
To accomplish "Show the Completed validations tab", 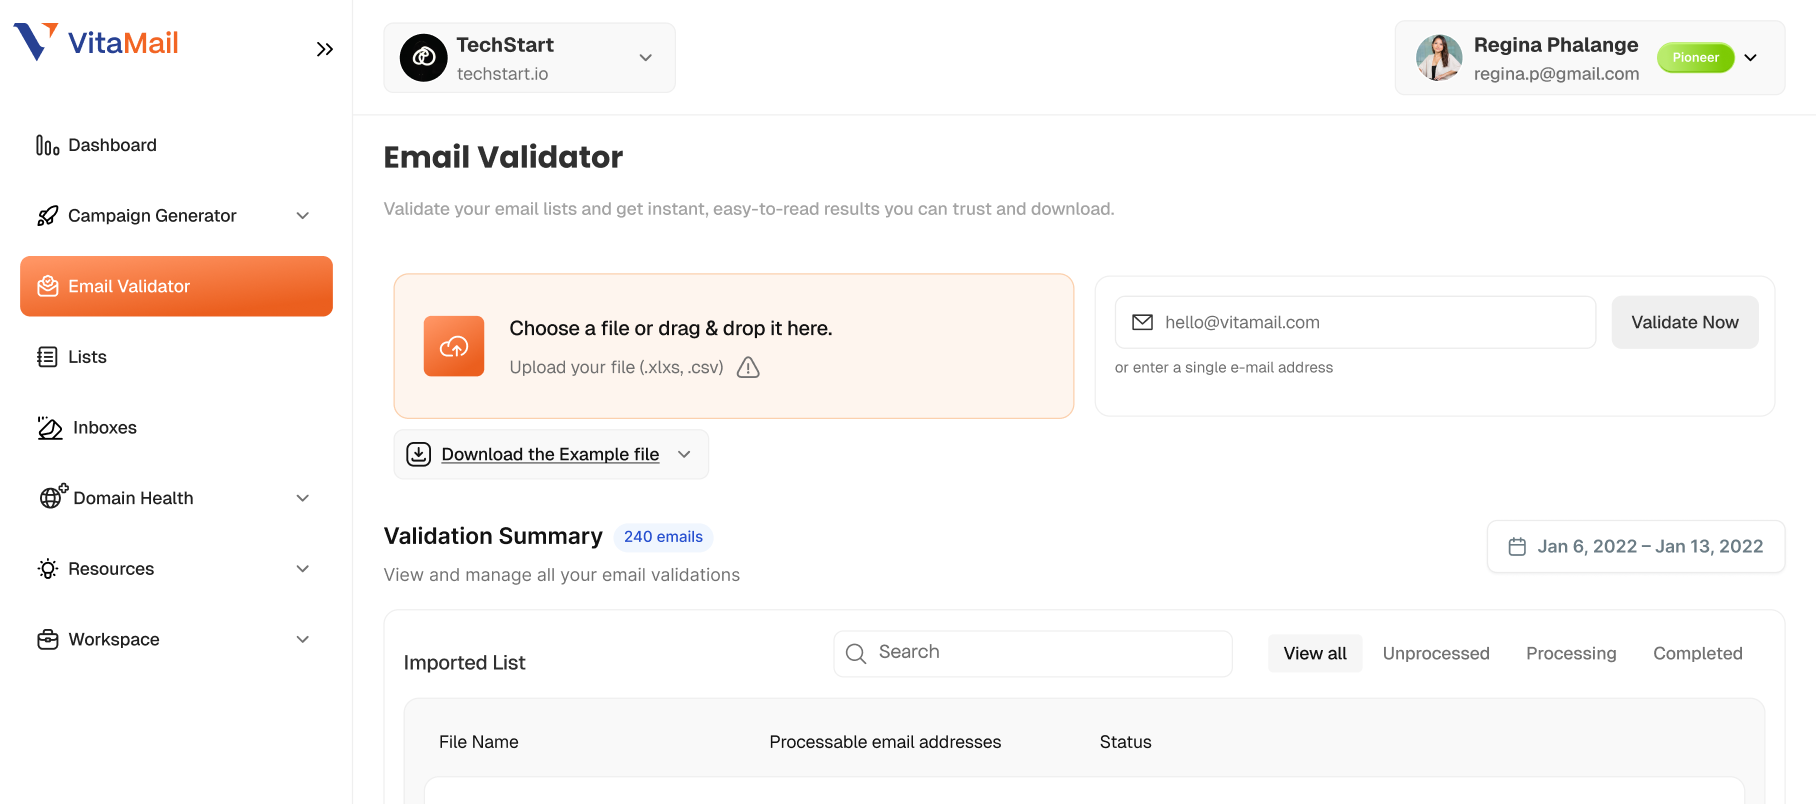I will 1697,653.
